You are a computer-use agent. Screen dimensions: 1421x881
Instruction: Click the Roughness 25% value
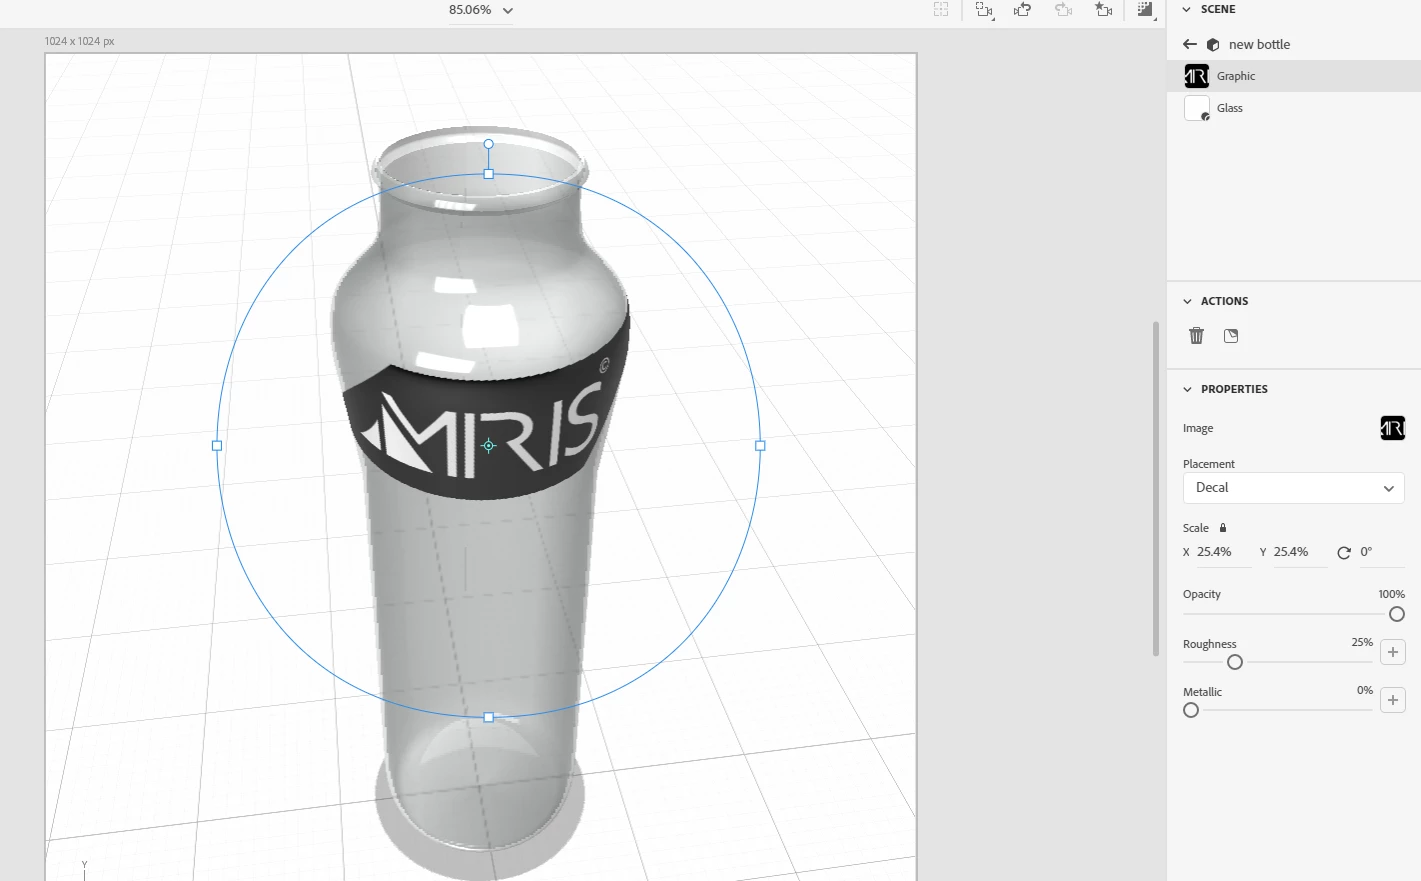coord(1362,642)
